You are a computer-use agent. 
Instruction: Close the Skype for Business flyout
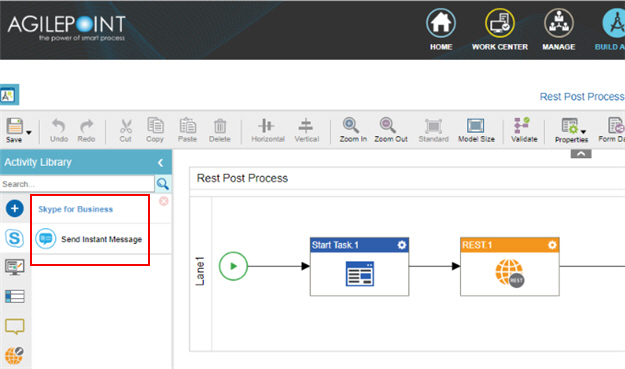pyautogui.click(x=163, y=201)
